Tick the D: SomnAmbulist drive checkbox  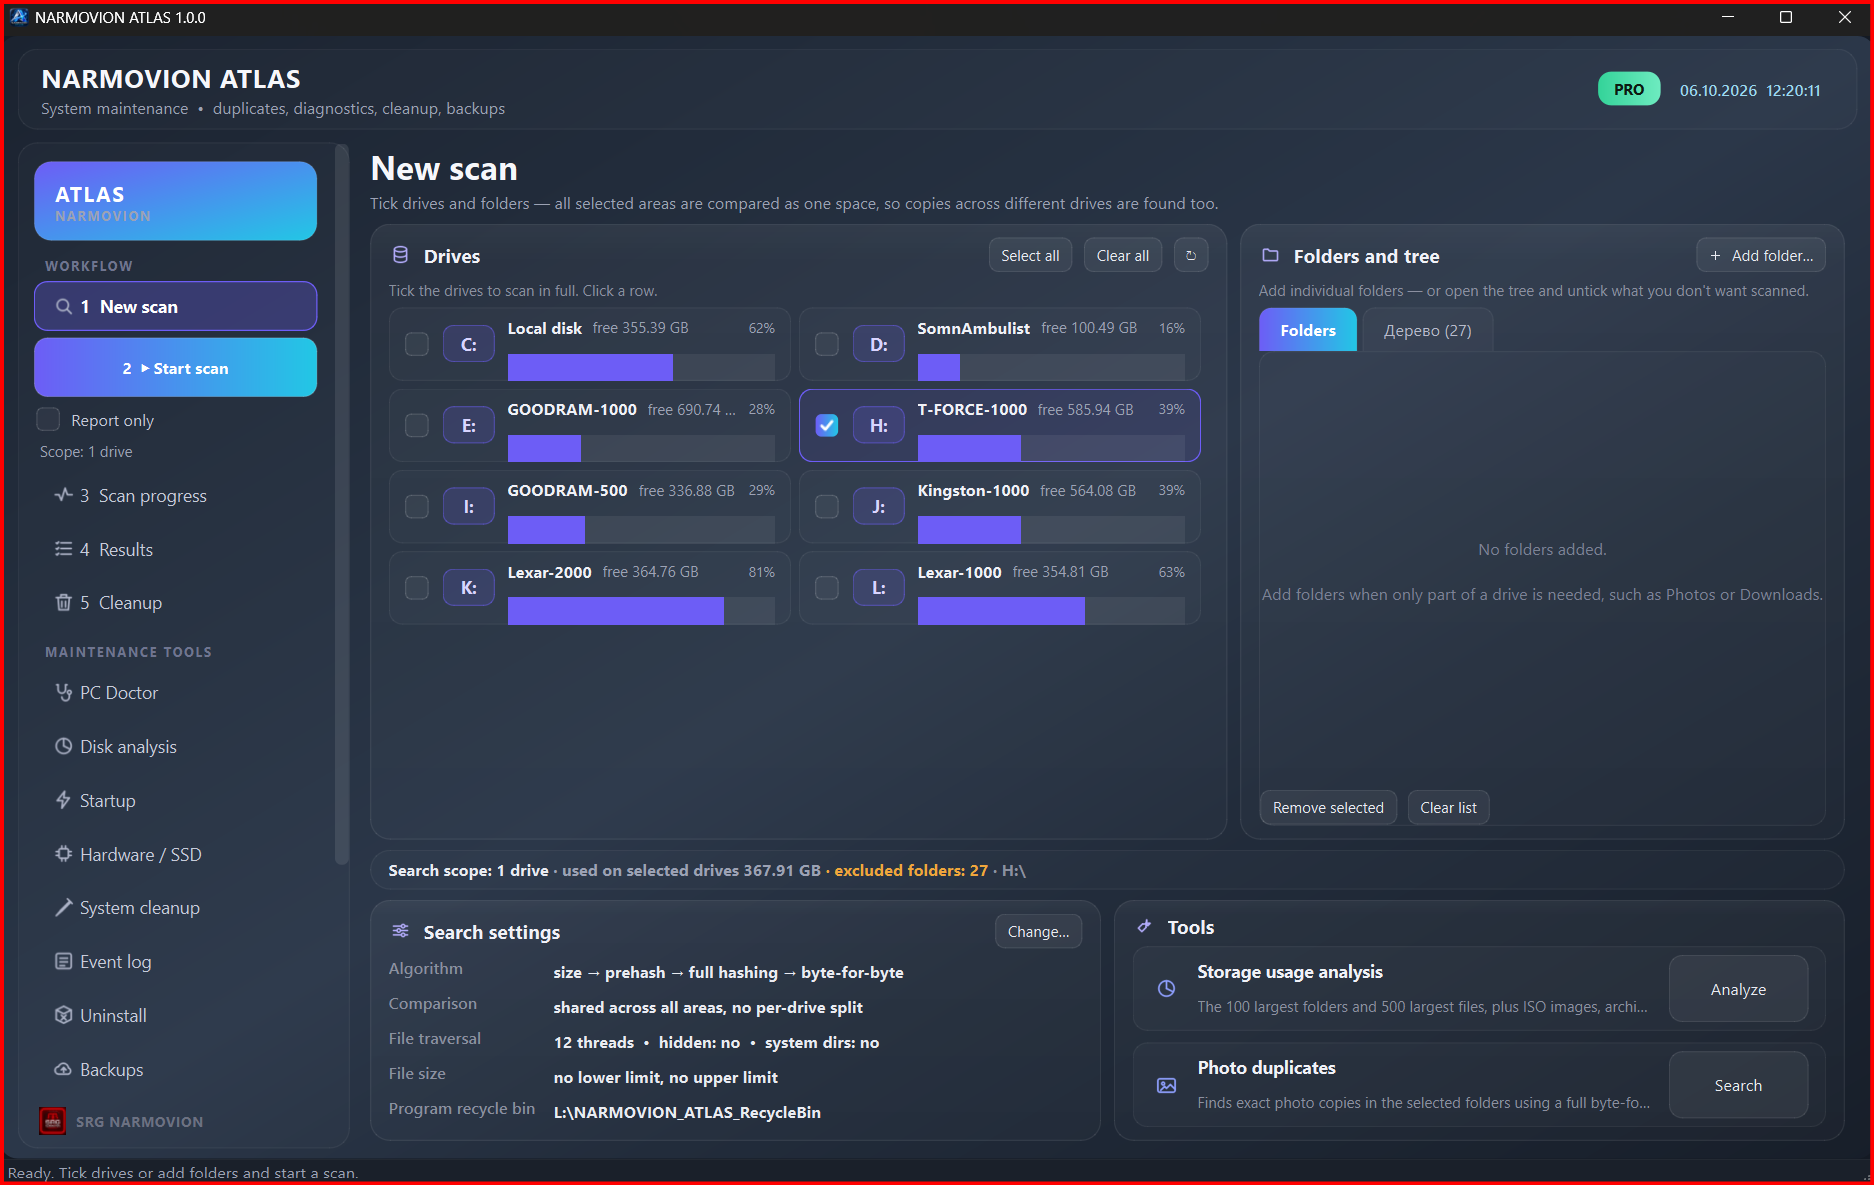pyautogui.click(x=827, y=344)
